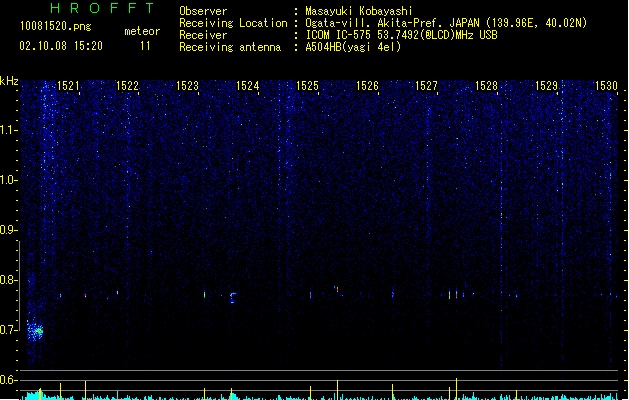
Task: Click the date stamp 02.10.08 15:20
Action: [x=61, y=46]
